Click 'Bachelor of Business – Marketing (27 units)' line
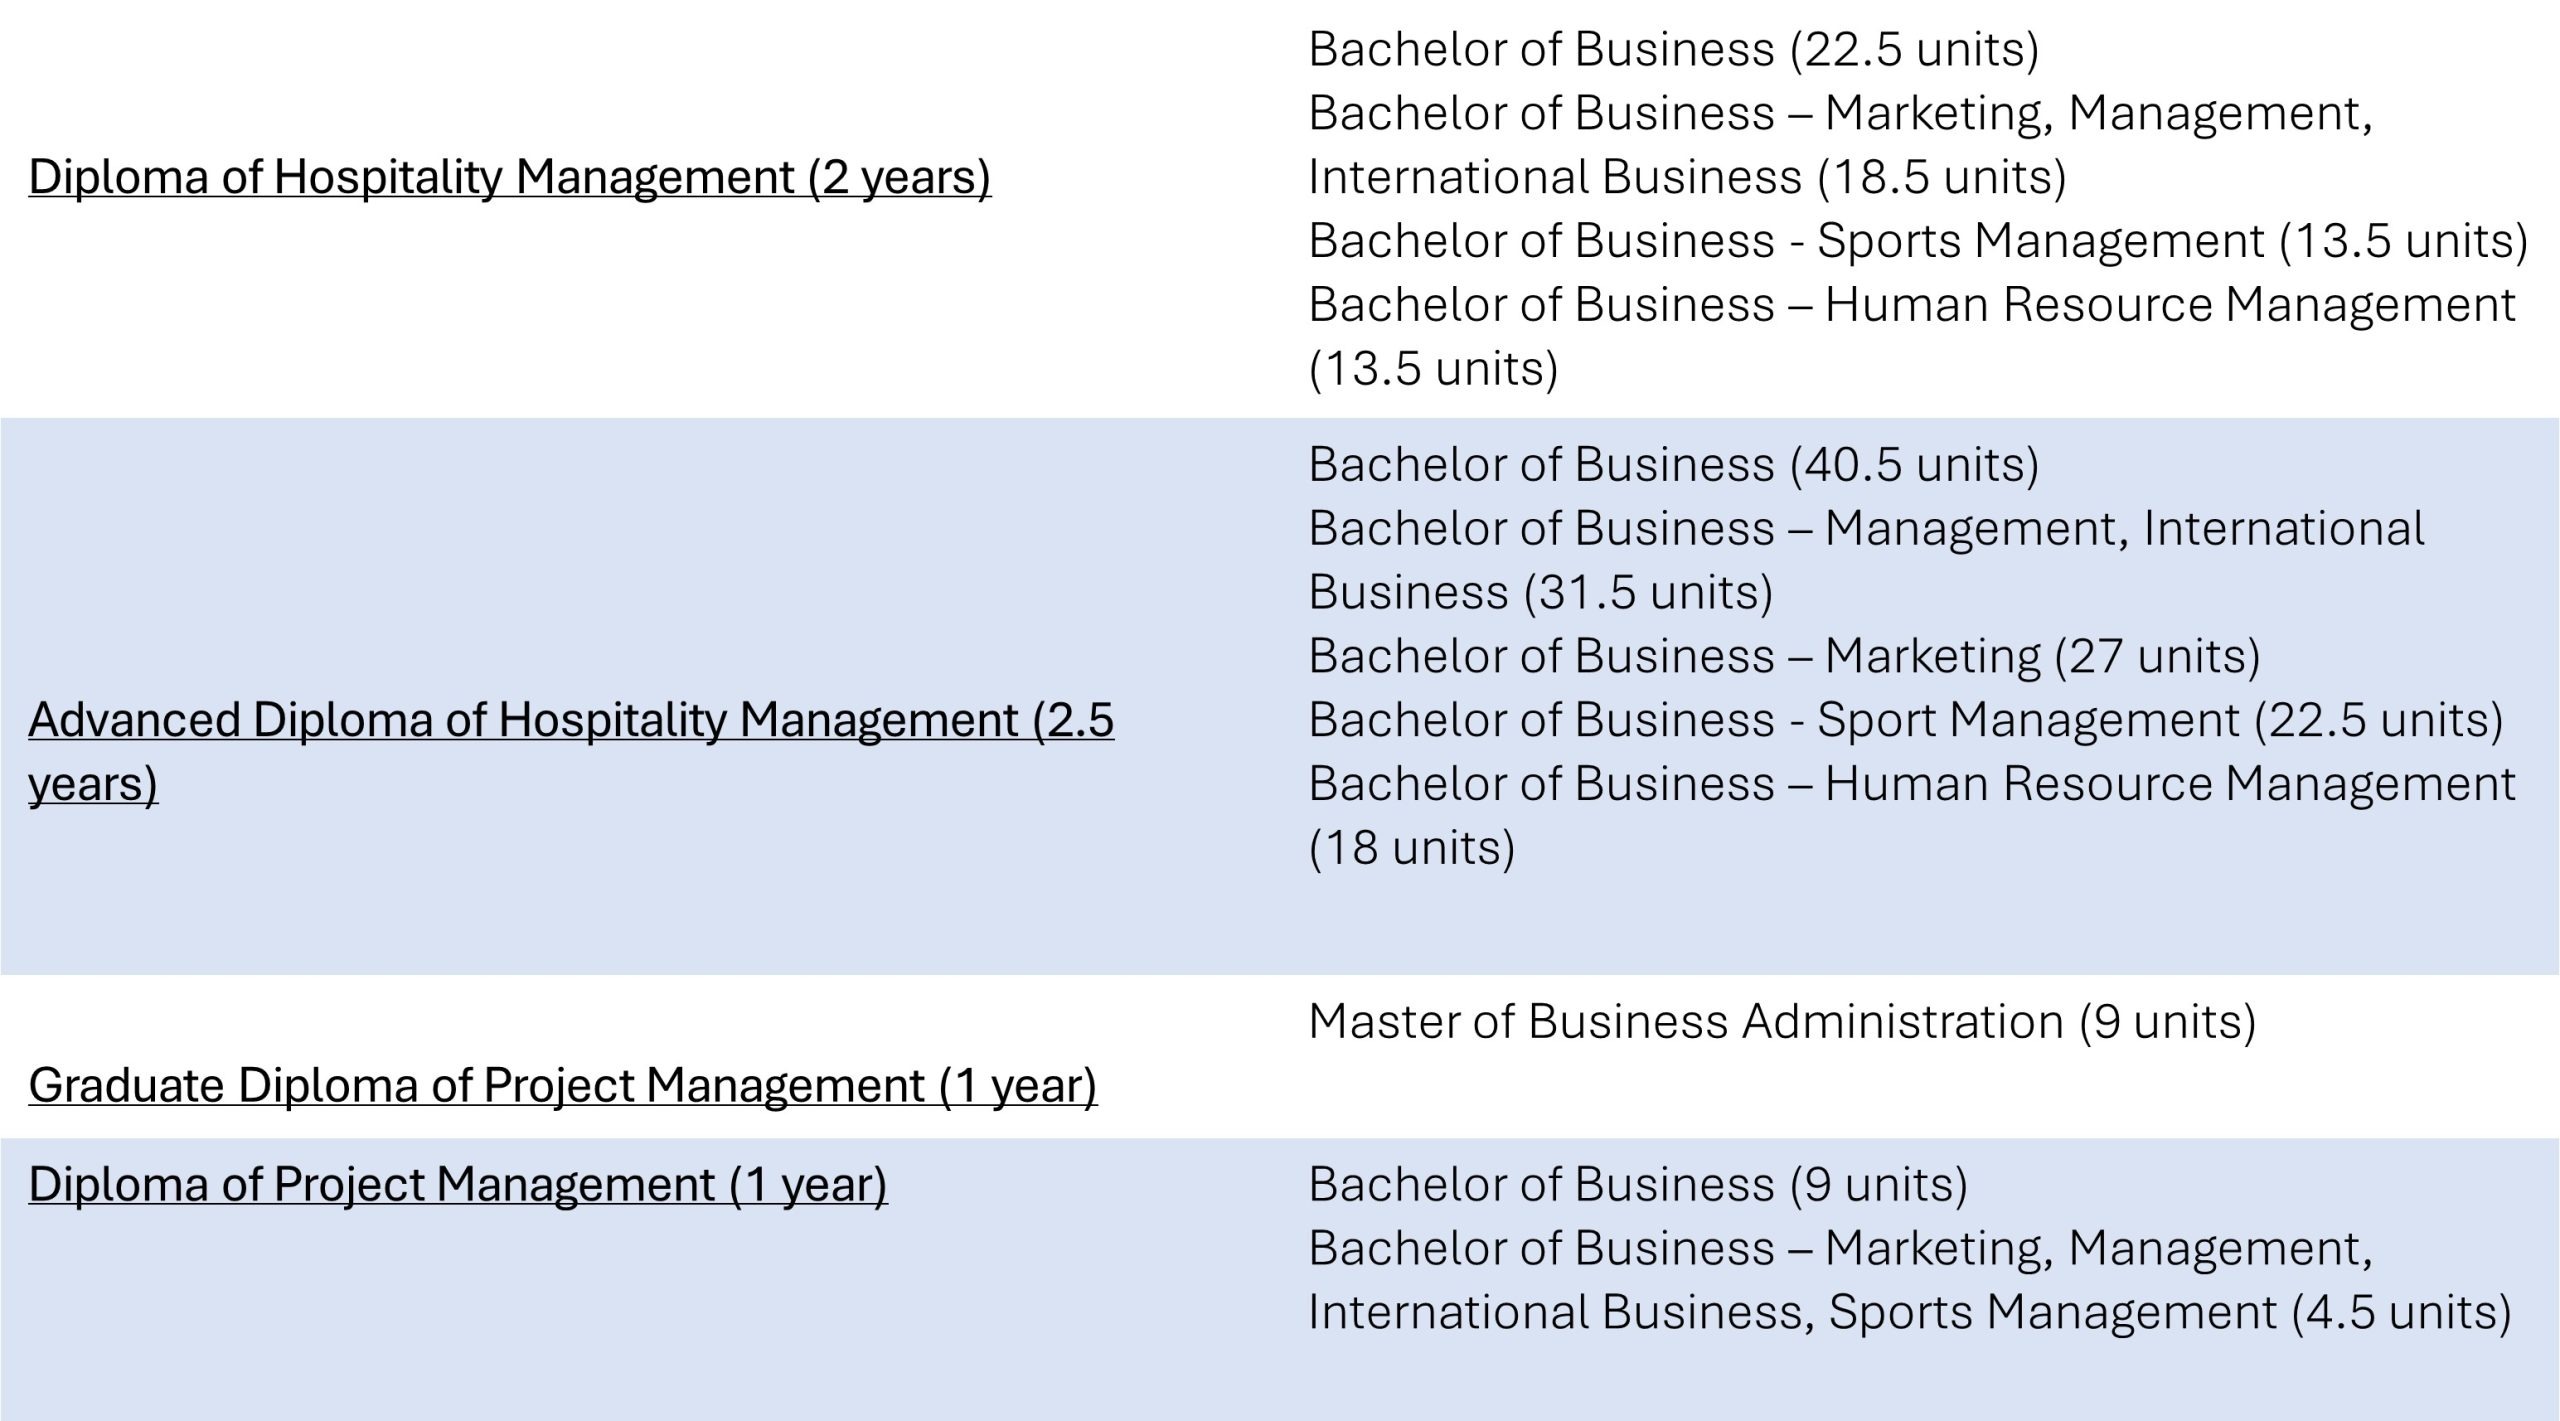 1784,657
